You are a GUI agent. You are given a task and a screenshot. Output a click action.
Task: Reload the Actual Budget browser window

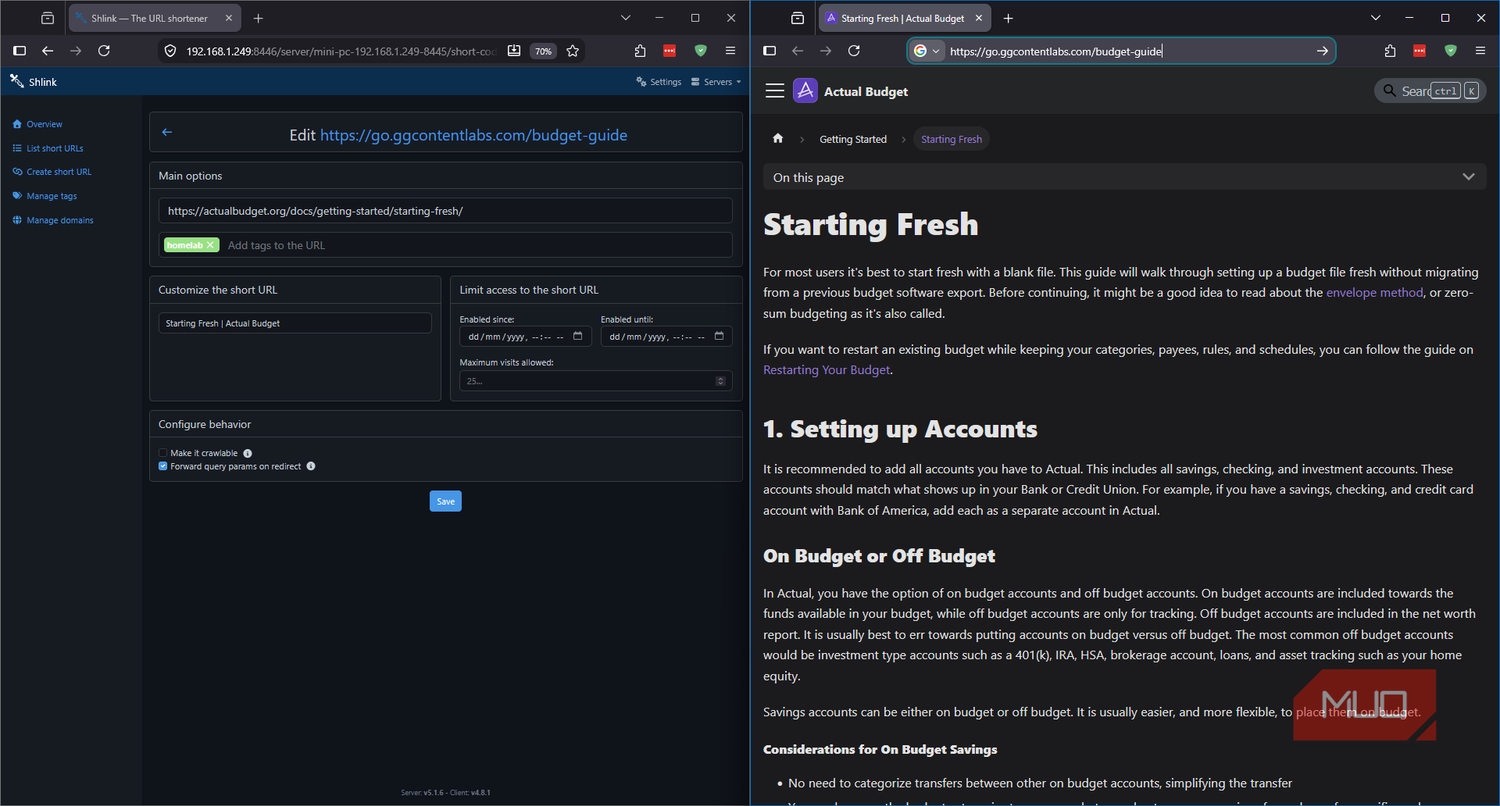tap(854, 51)
